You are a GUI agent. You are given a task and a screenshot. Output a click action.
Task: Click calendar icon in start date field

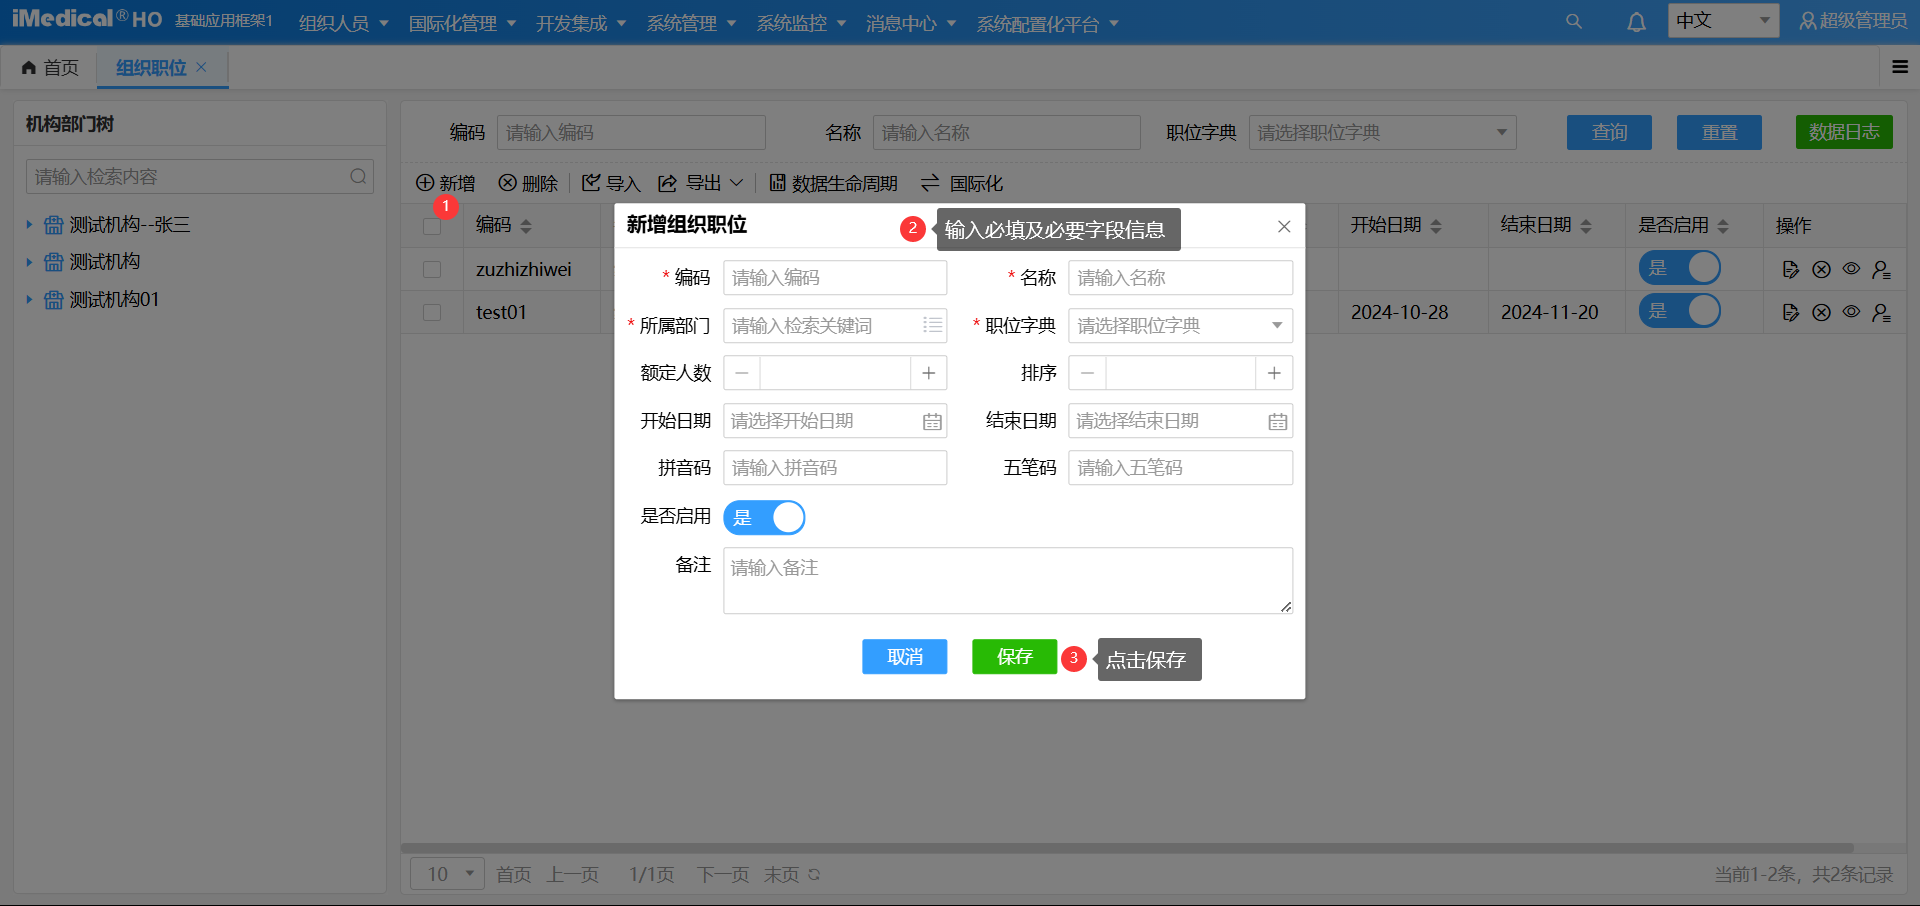932,422
